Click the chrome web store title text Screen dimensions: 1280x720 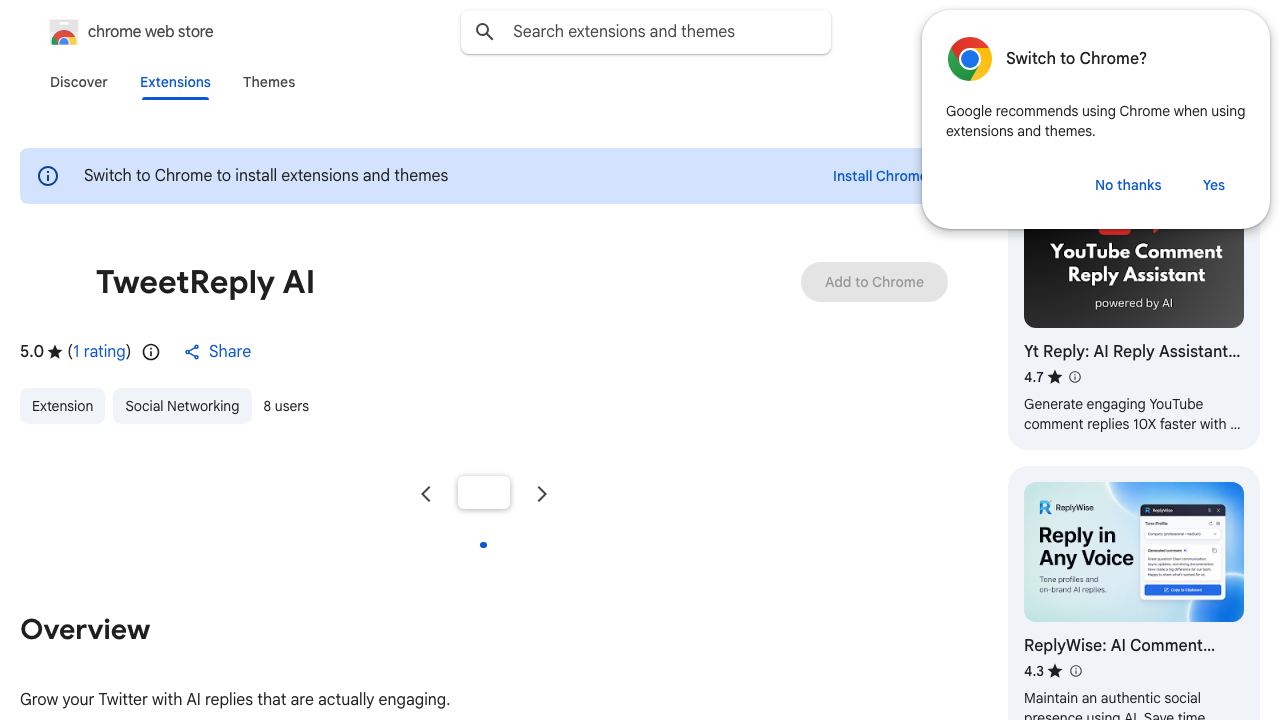(x=151, y=32)
